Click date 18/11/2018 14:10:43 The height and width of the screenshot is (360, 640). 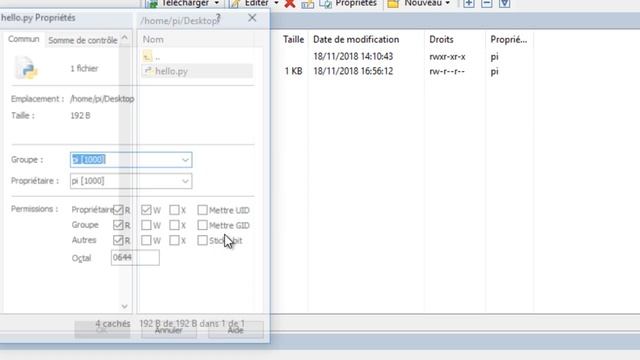(x=353, y=56)
